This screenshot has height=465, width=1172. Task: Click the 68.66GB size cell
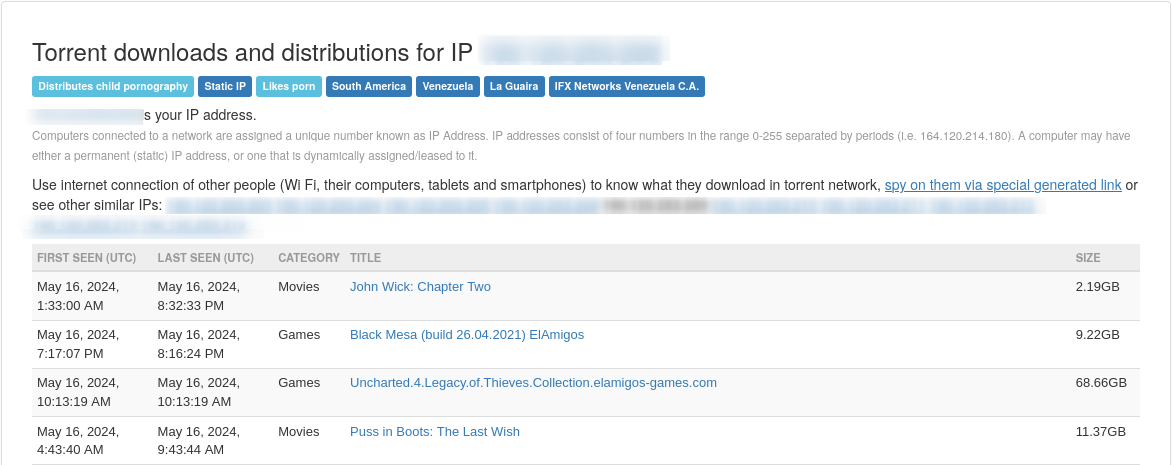tap(1101, 383)
